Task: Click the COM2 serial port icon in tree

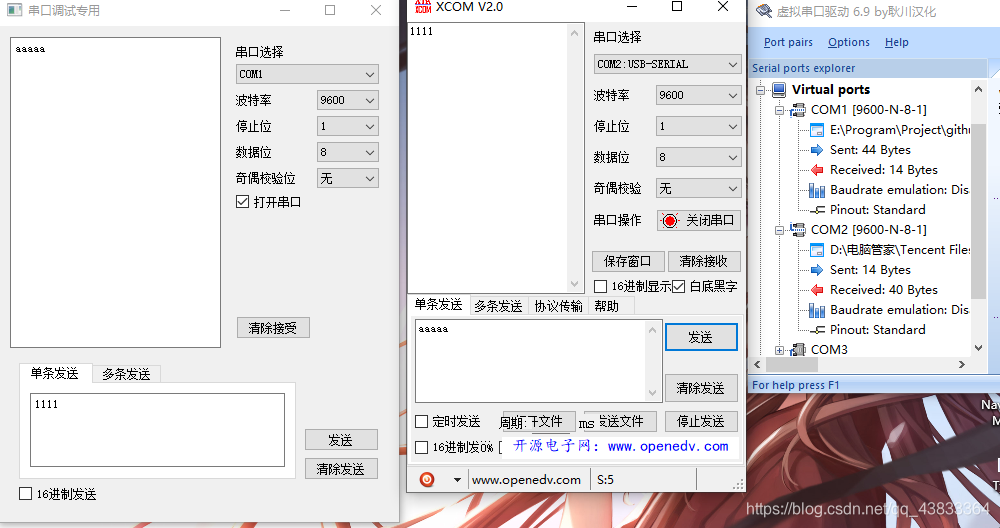Action: [798, 230]
